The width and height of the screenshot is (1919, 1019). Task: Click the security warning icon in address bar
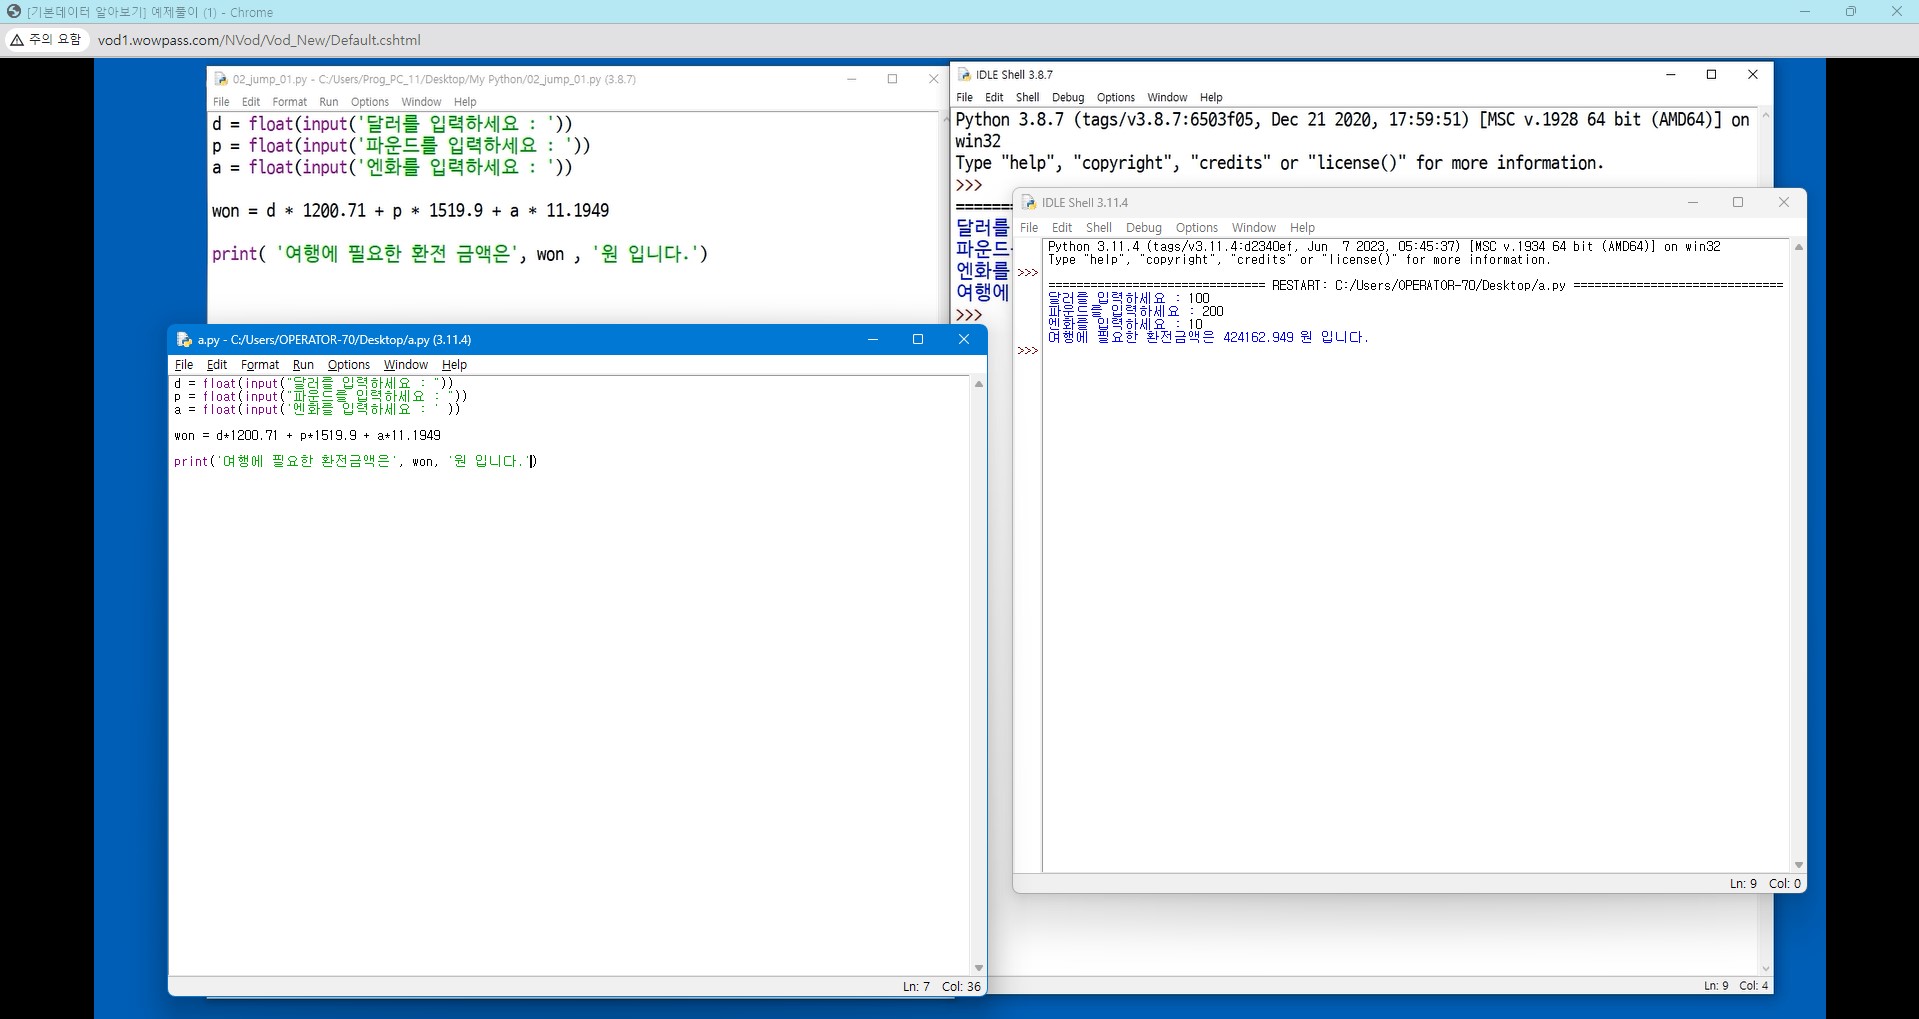tap(17, 40)
